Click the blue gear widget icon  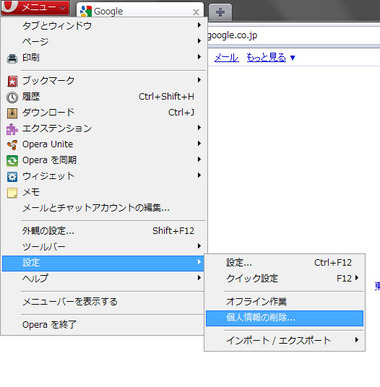(12, 177)
